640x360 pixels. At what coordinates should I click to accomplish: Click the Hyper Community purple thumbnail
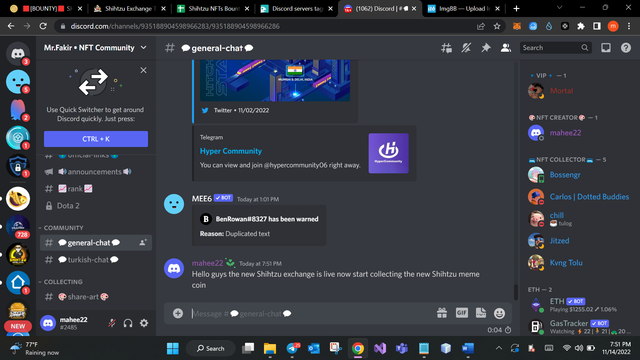coord(389,153)
